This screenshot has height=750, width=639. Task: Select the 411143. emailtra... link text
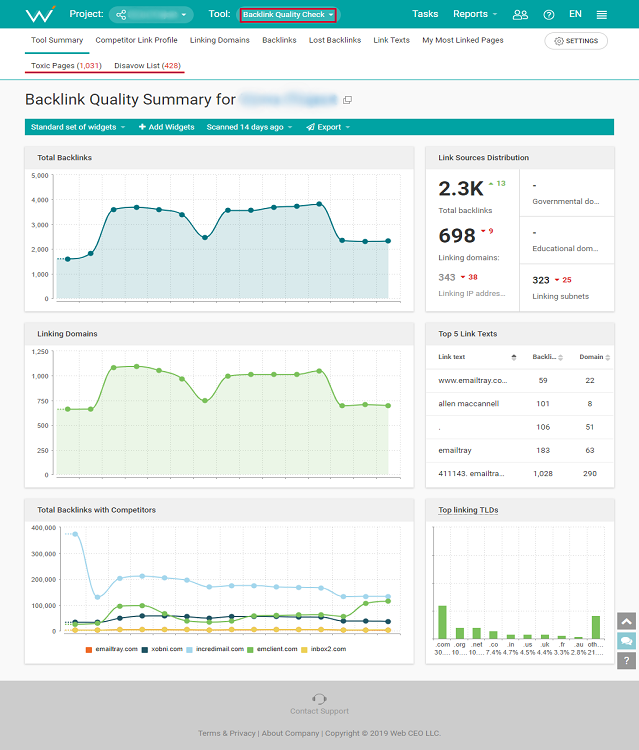point(471,474)
